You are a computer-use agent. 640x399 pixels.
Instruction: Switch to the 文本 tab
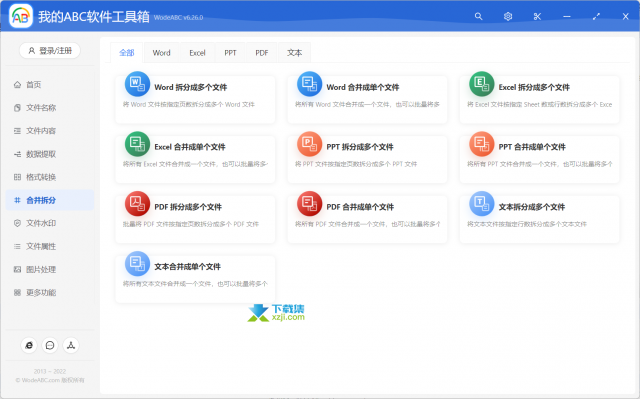(294, 53)
